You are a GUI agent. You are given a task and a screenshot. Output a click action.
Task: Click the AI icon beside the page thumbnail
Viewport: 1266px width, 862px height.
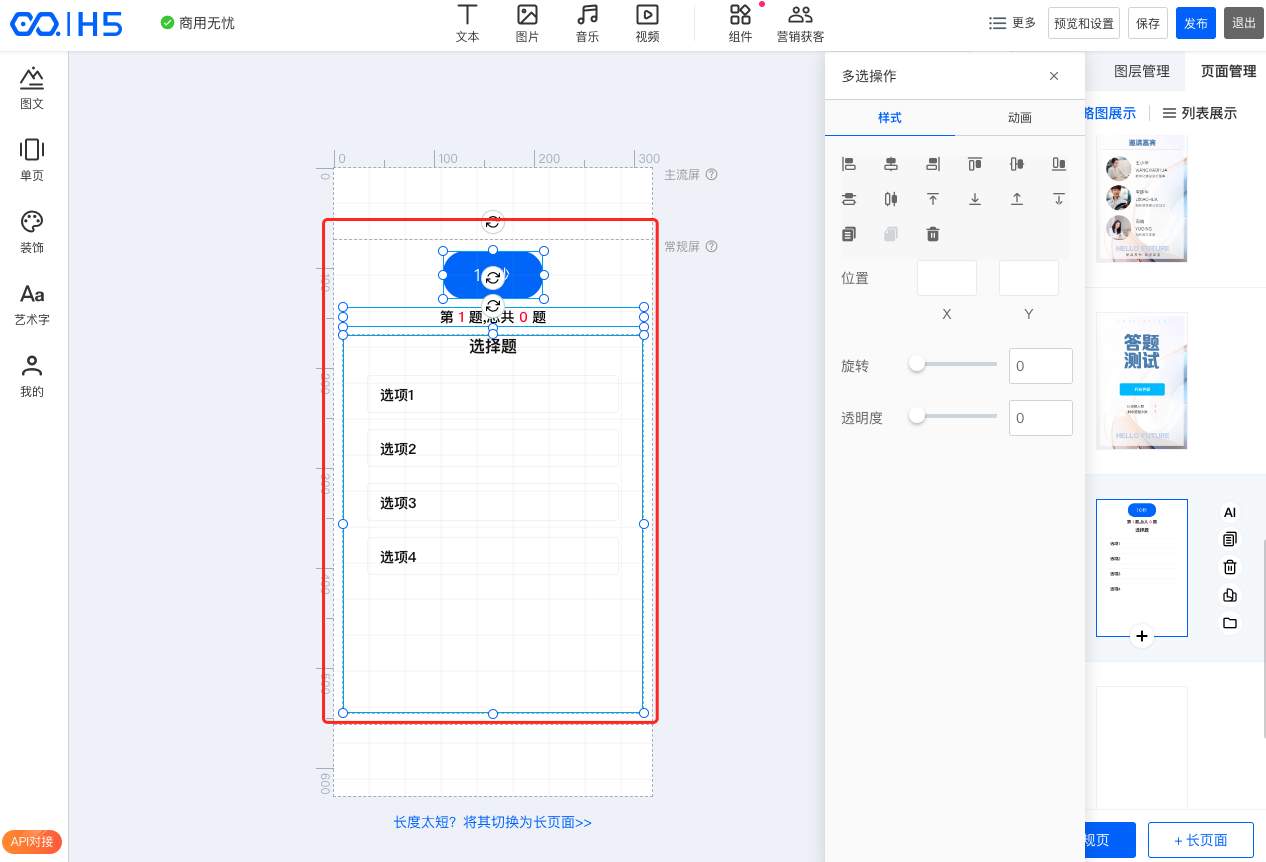tap(1230, 512)
